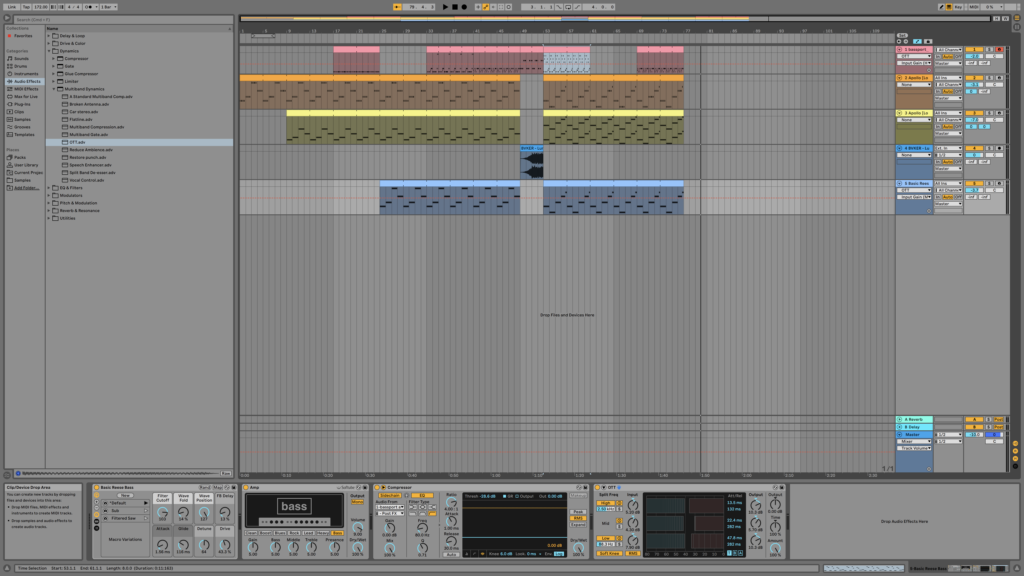Select Drums category in browser
The width and height of the screenshot is (1024, 576).
(x=21, y=65)
